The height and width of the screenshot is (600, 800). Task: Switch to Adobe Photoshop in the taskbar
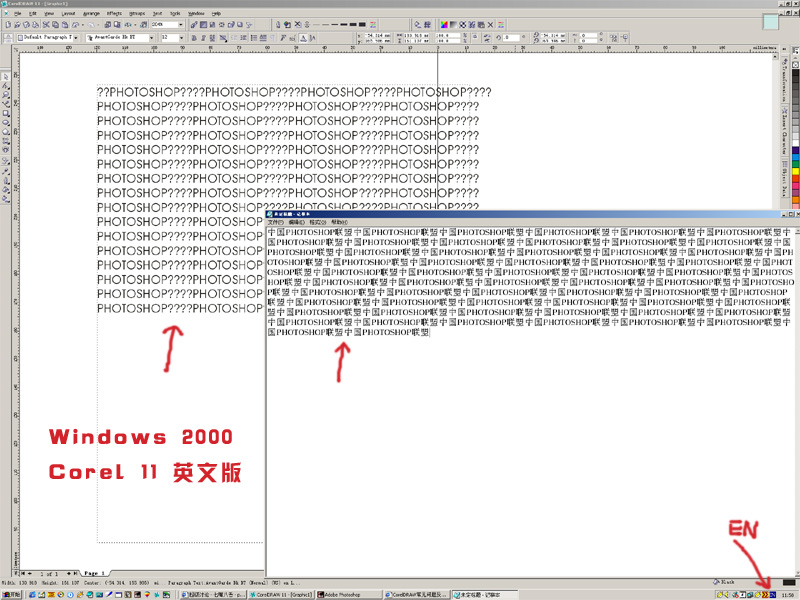pyautogui.click(x=349, y=595)
